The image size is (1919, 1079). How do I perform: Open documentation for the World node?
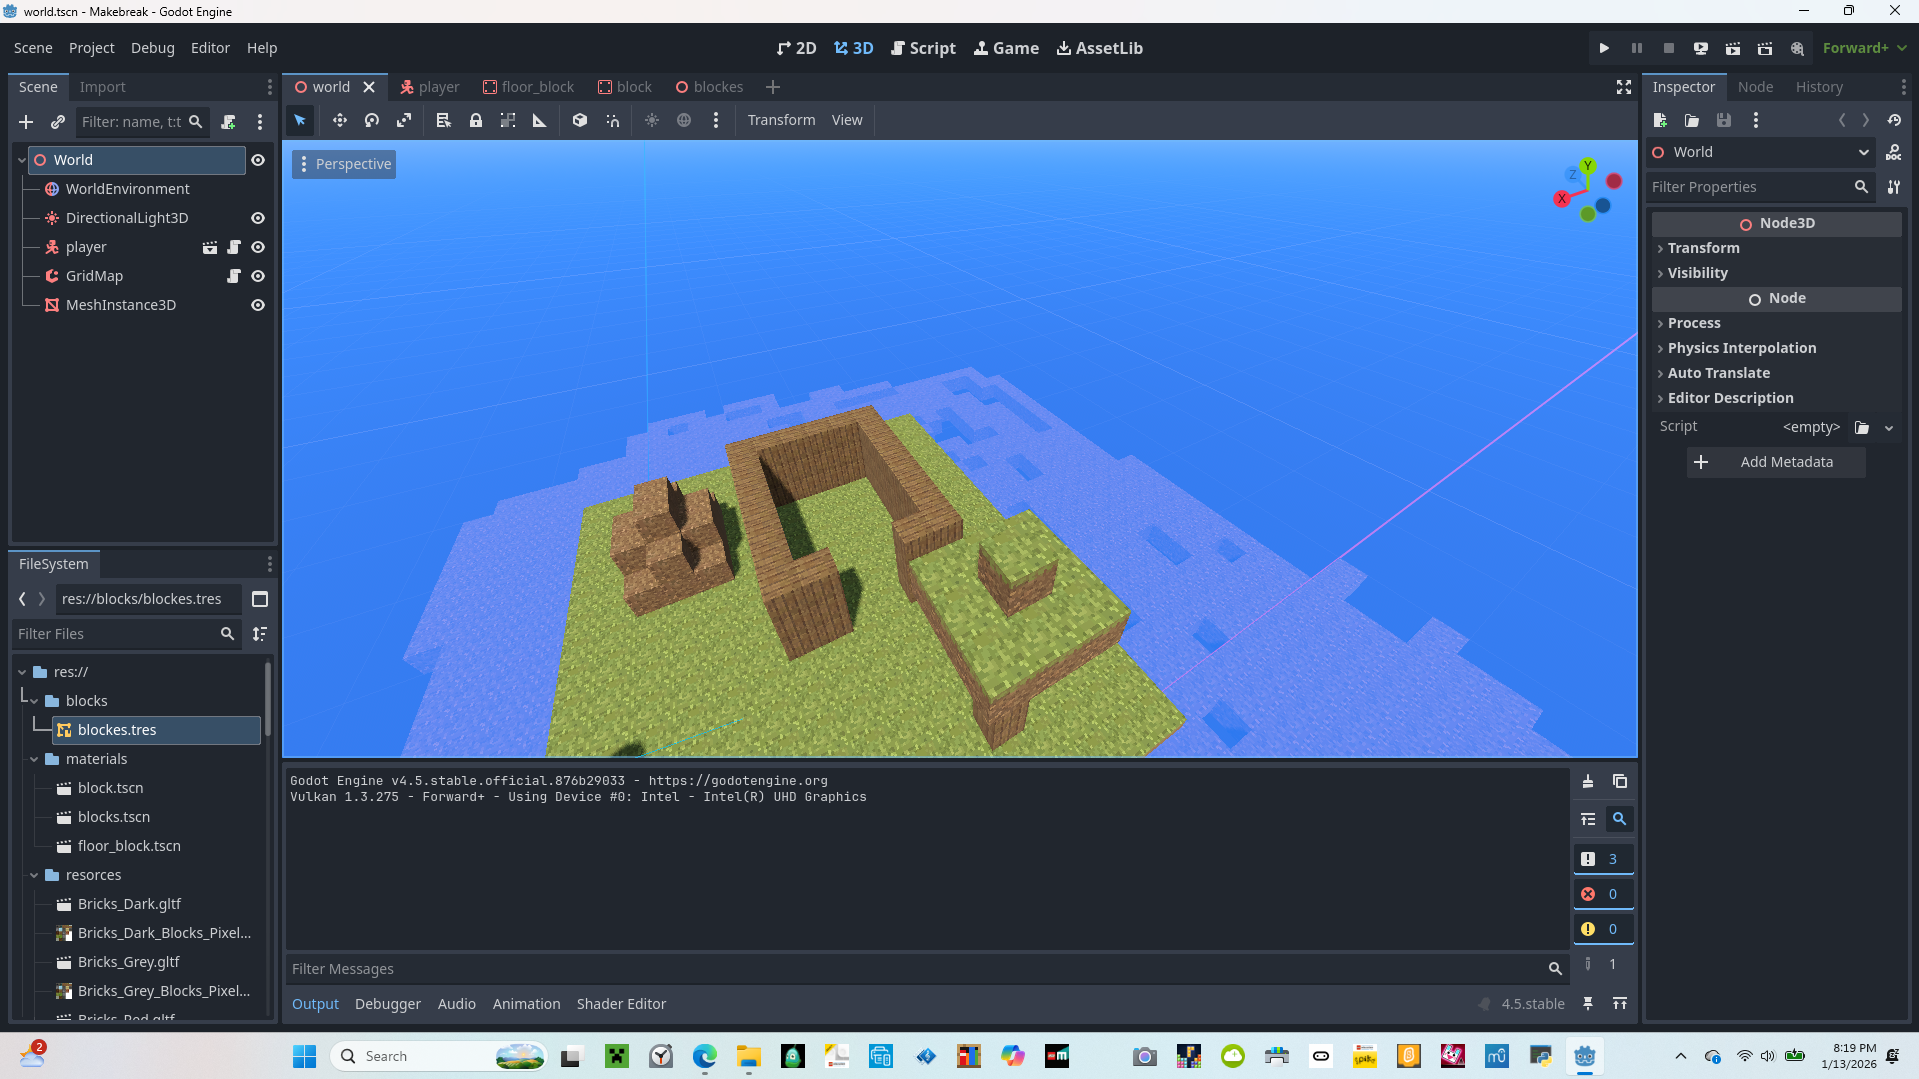click(x=1894, y=152)
